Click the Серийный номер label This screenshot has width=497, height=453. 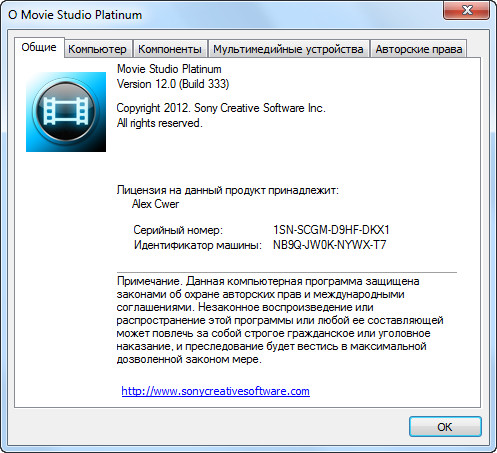(x=178, y=230)
